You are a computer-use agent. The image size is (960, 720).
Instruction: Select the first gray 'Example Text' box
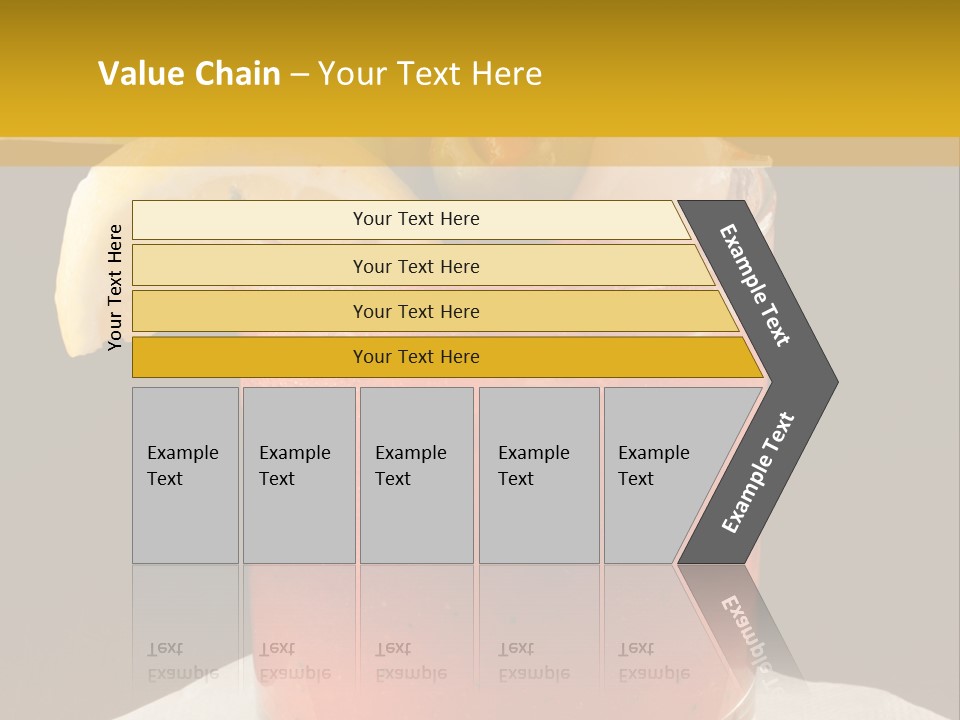186,475
